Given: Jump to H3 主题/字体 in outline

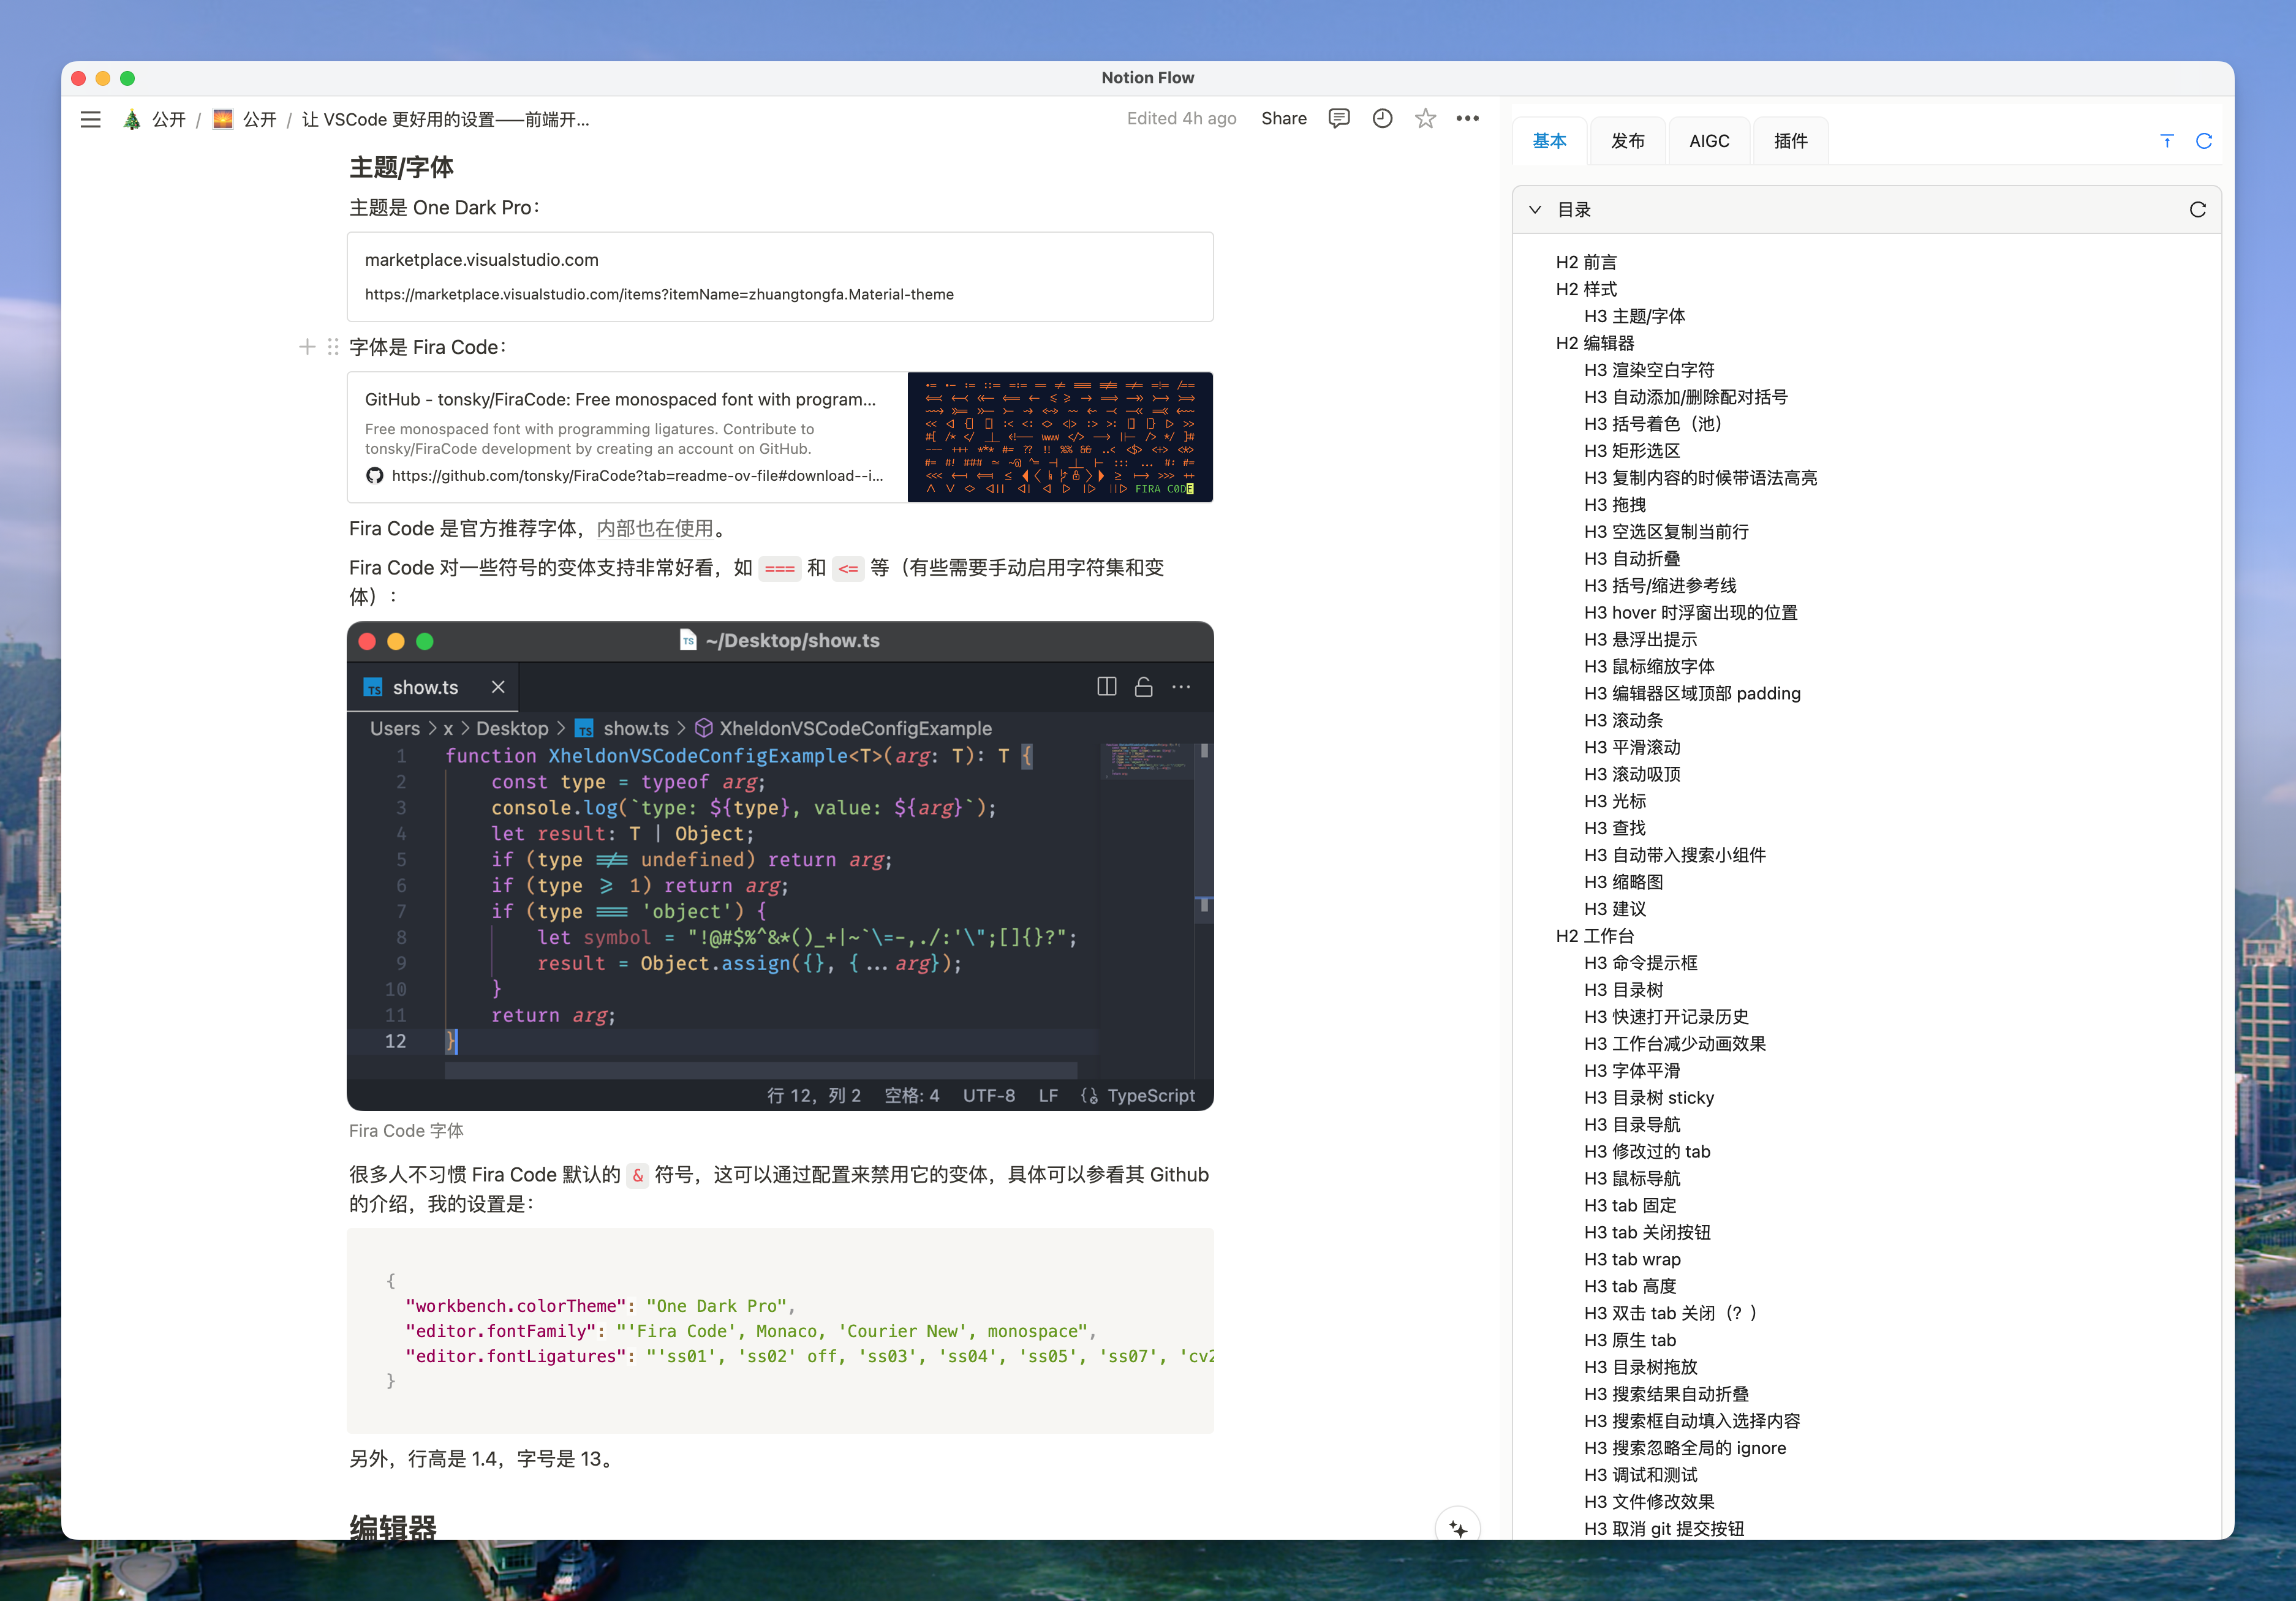Looking at the screenshot, I should [1634, 316].
